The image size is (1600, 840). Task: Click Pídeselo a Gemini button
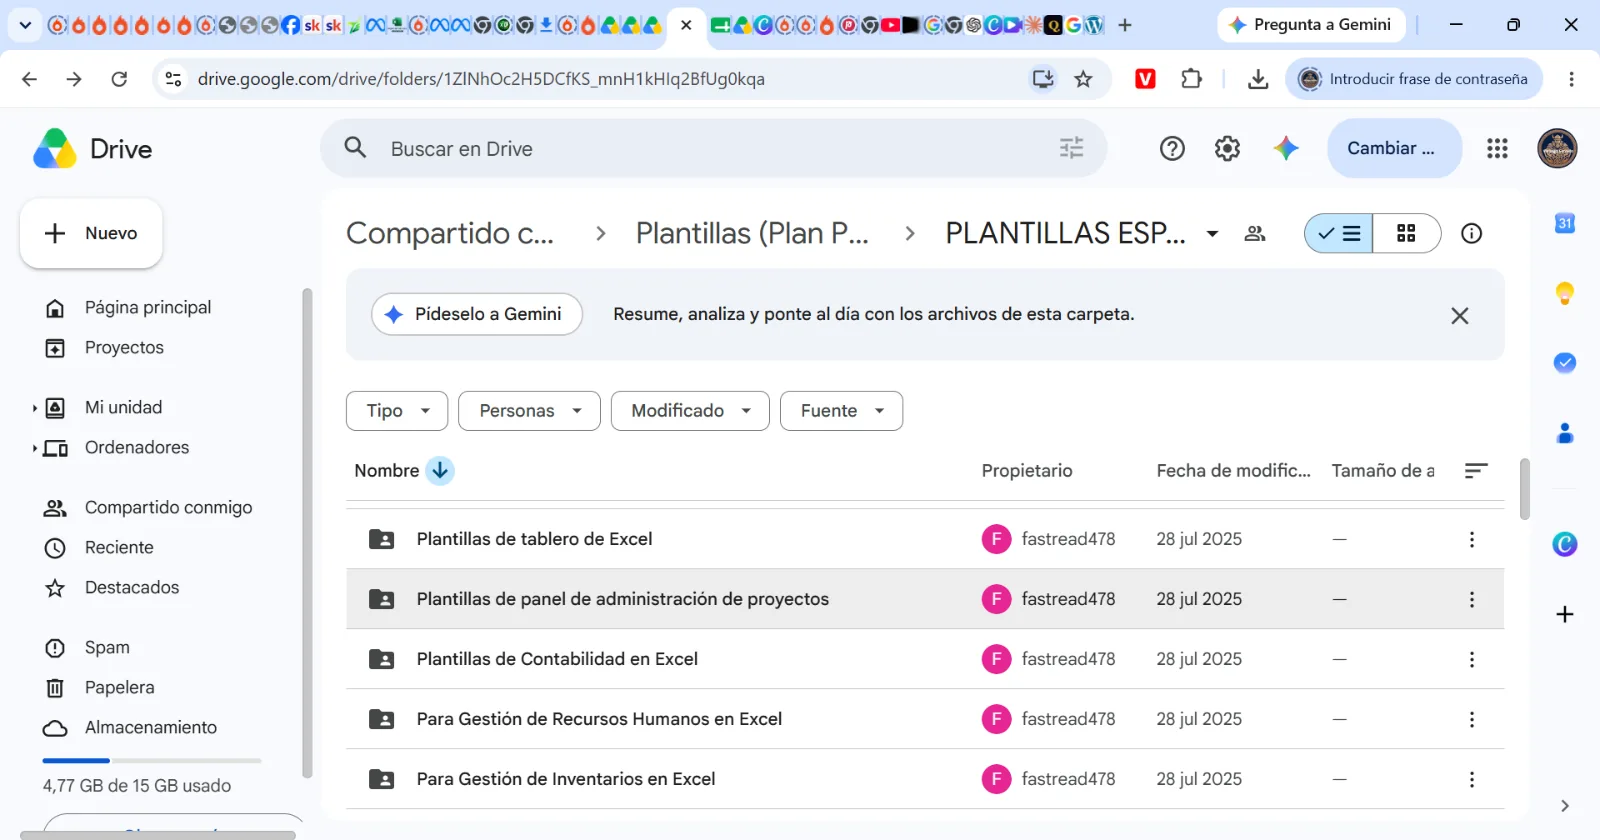(477, 314)
